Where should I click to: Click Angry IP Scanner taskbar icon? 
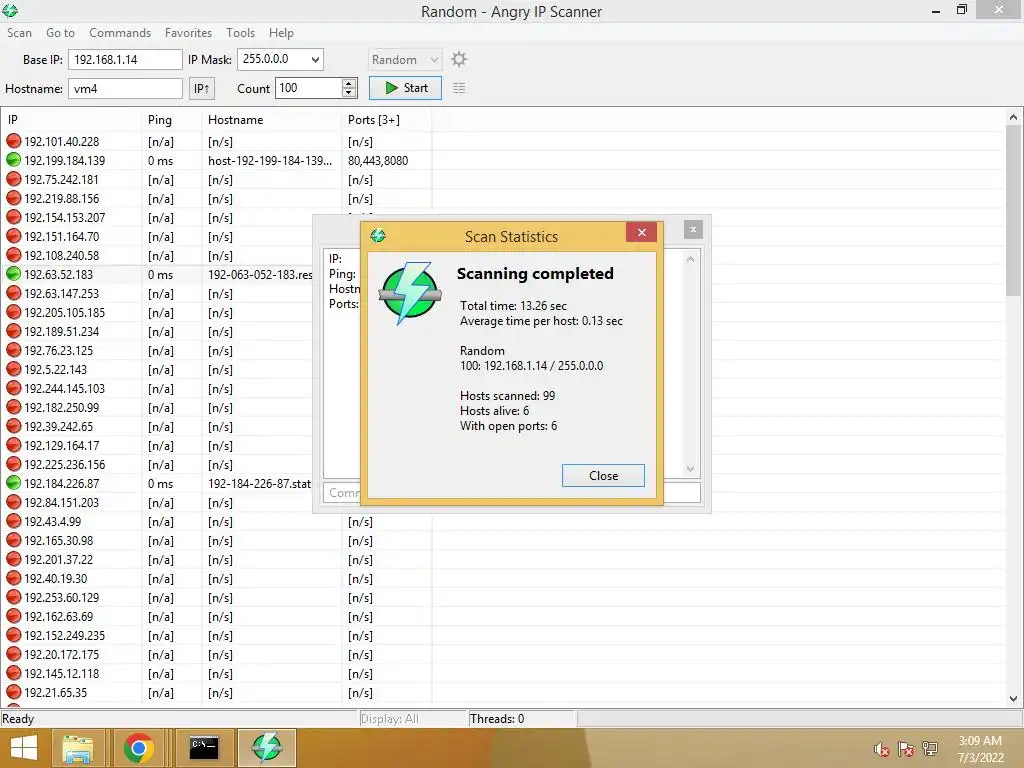(266, 748)
